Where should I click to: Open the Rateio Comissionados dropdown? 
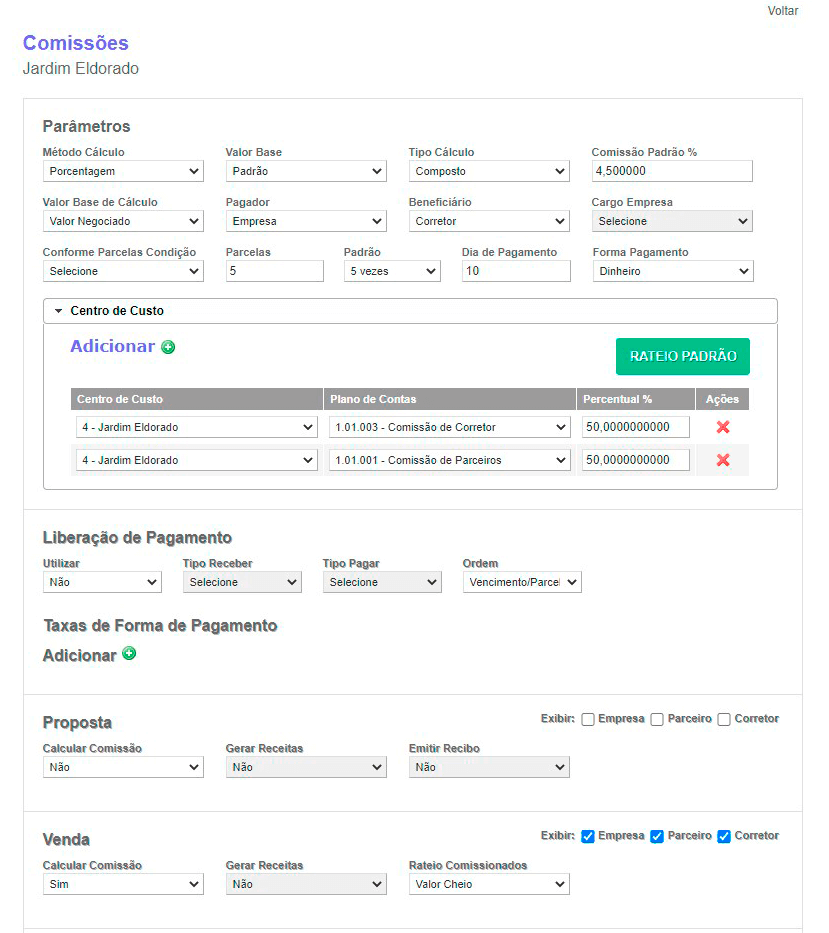pyautogui.click(x=489, y=884)
